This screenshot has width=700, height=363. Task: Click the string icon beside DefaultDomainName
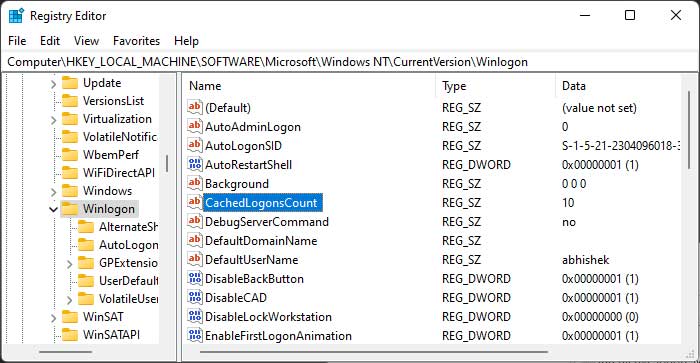pos(195,240)
